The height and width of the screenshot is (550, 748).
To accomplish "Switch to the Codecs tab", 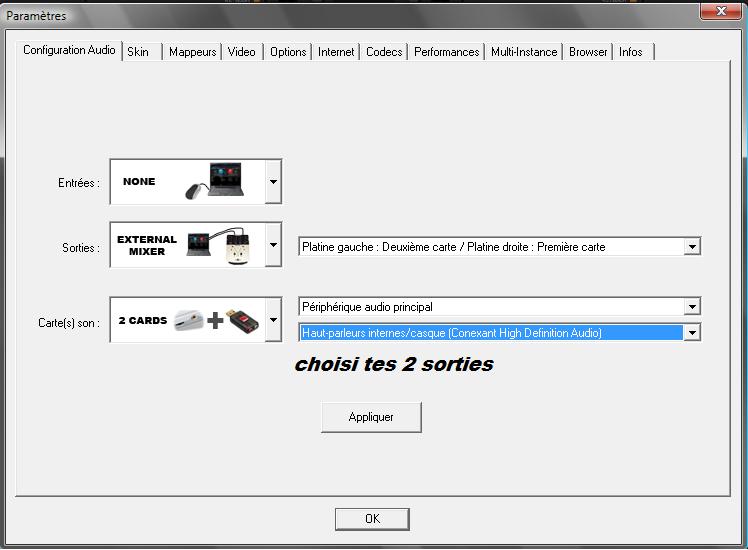I will [x=384, y=52].
